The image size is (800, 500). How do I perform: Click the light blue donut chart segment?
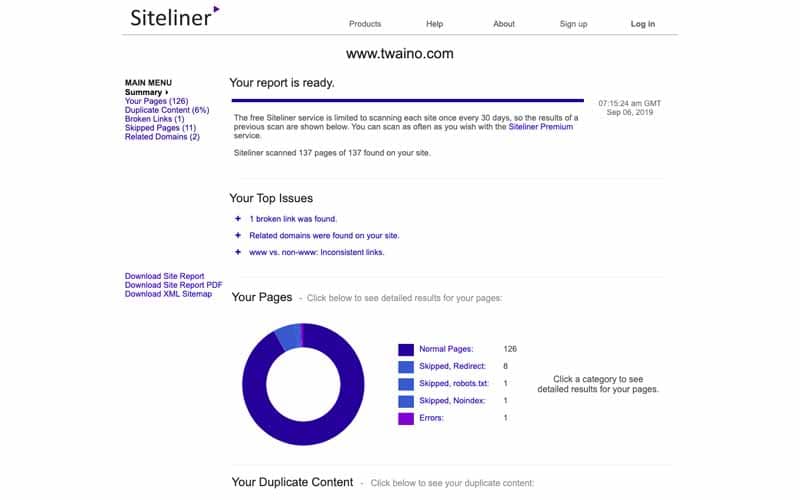289,337
